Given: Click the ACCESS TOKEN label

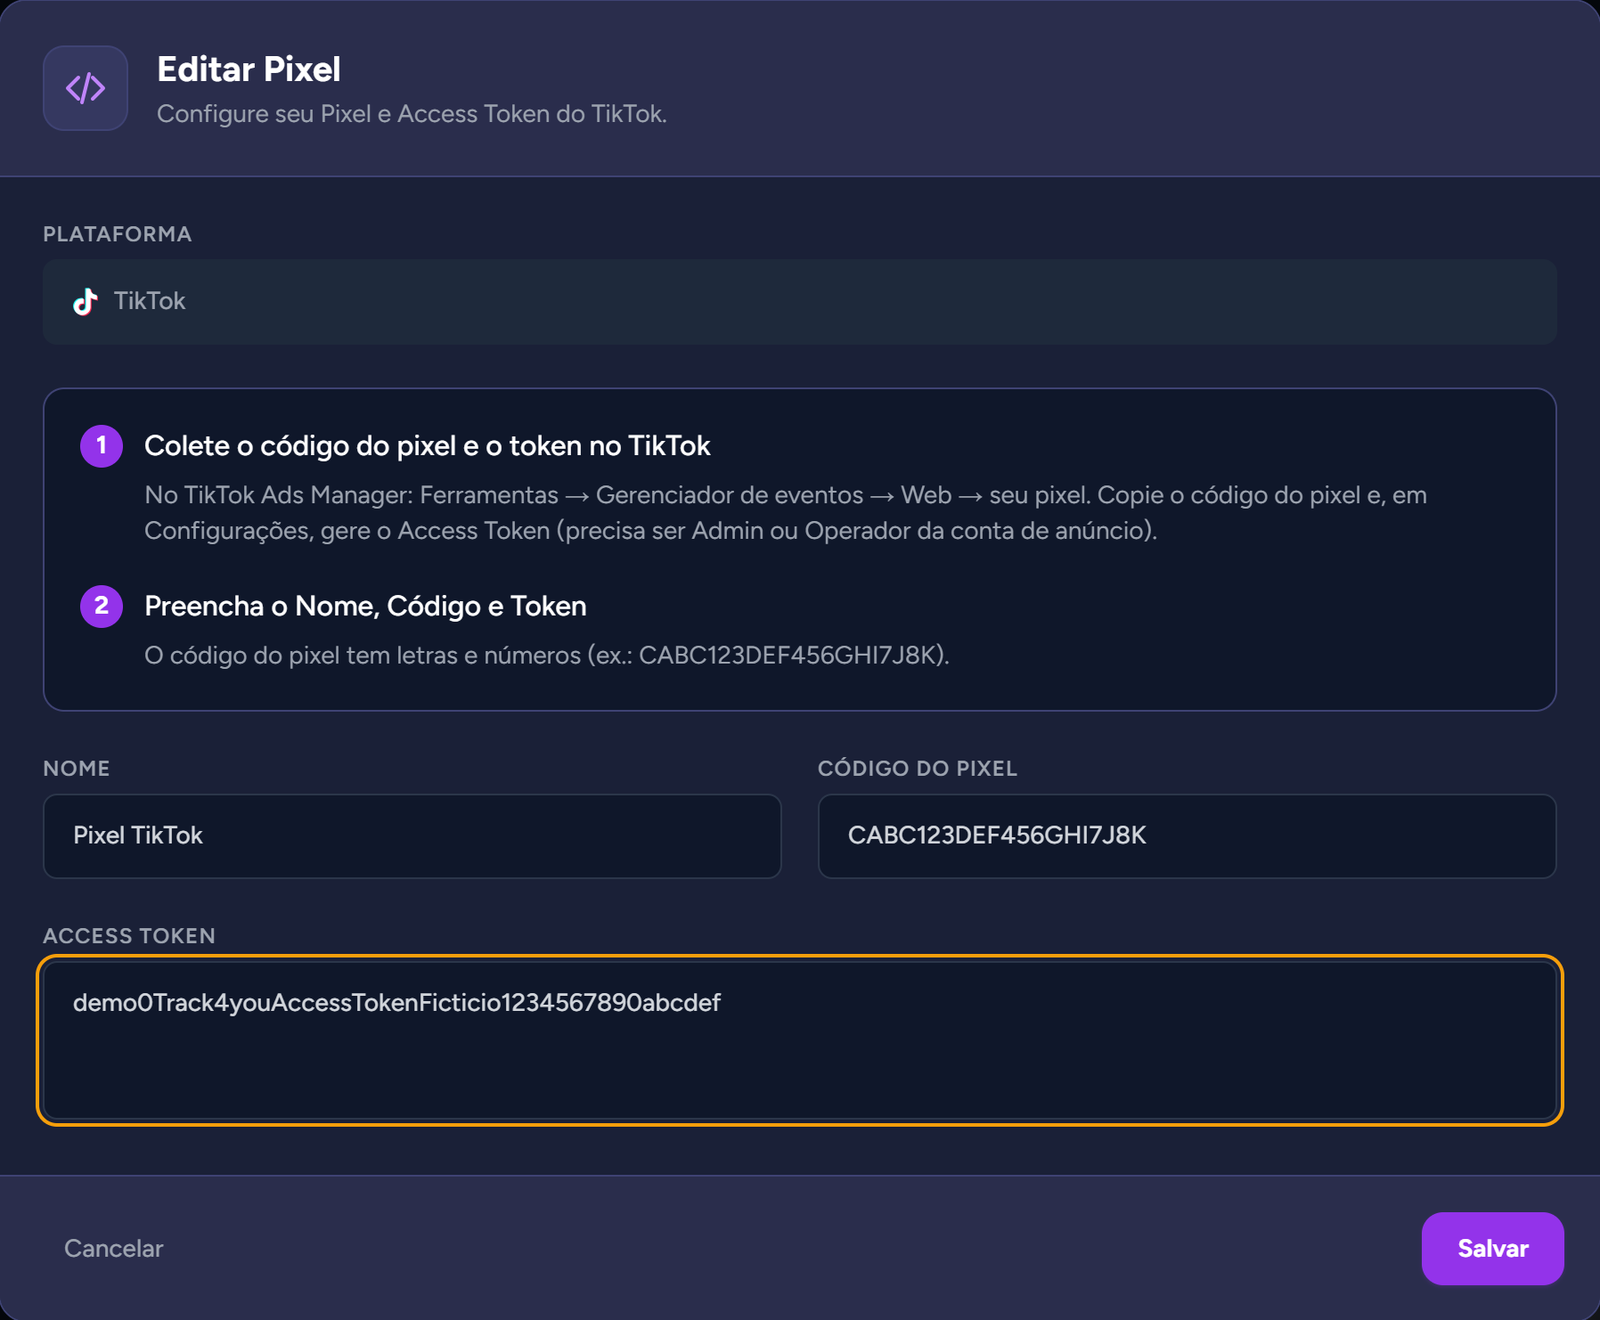Looking at the screenshot, I should [x=129, y=936].
